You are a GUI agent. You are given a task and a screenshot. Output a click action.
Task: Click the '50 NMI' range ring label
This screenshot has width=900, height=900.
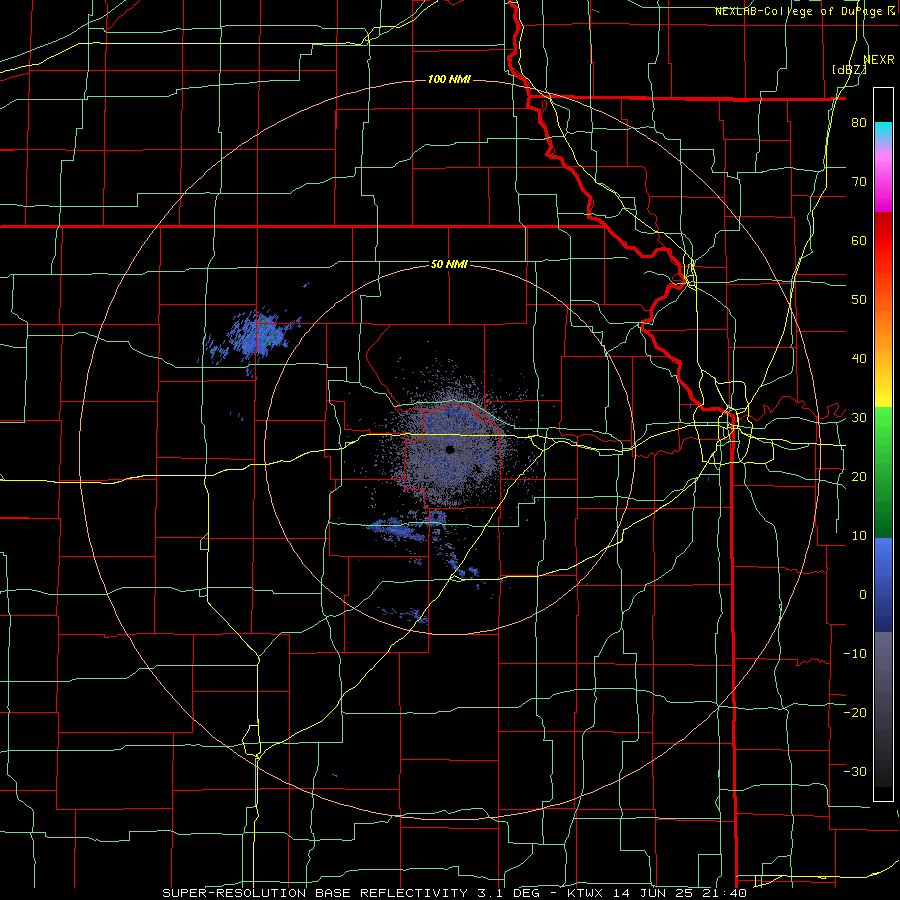pyautogui.click(x=449, y=264)
